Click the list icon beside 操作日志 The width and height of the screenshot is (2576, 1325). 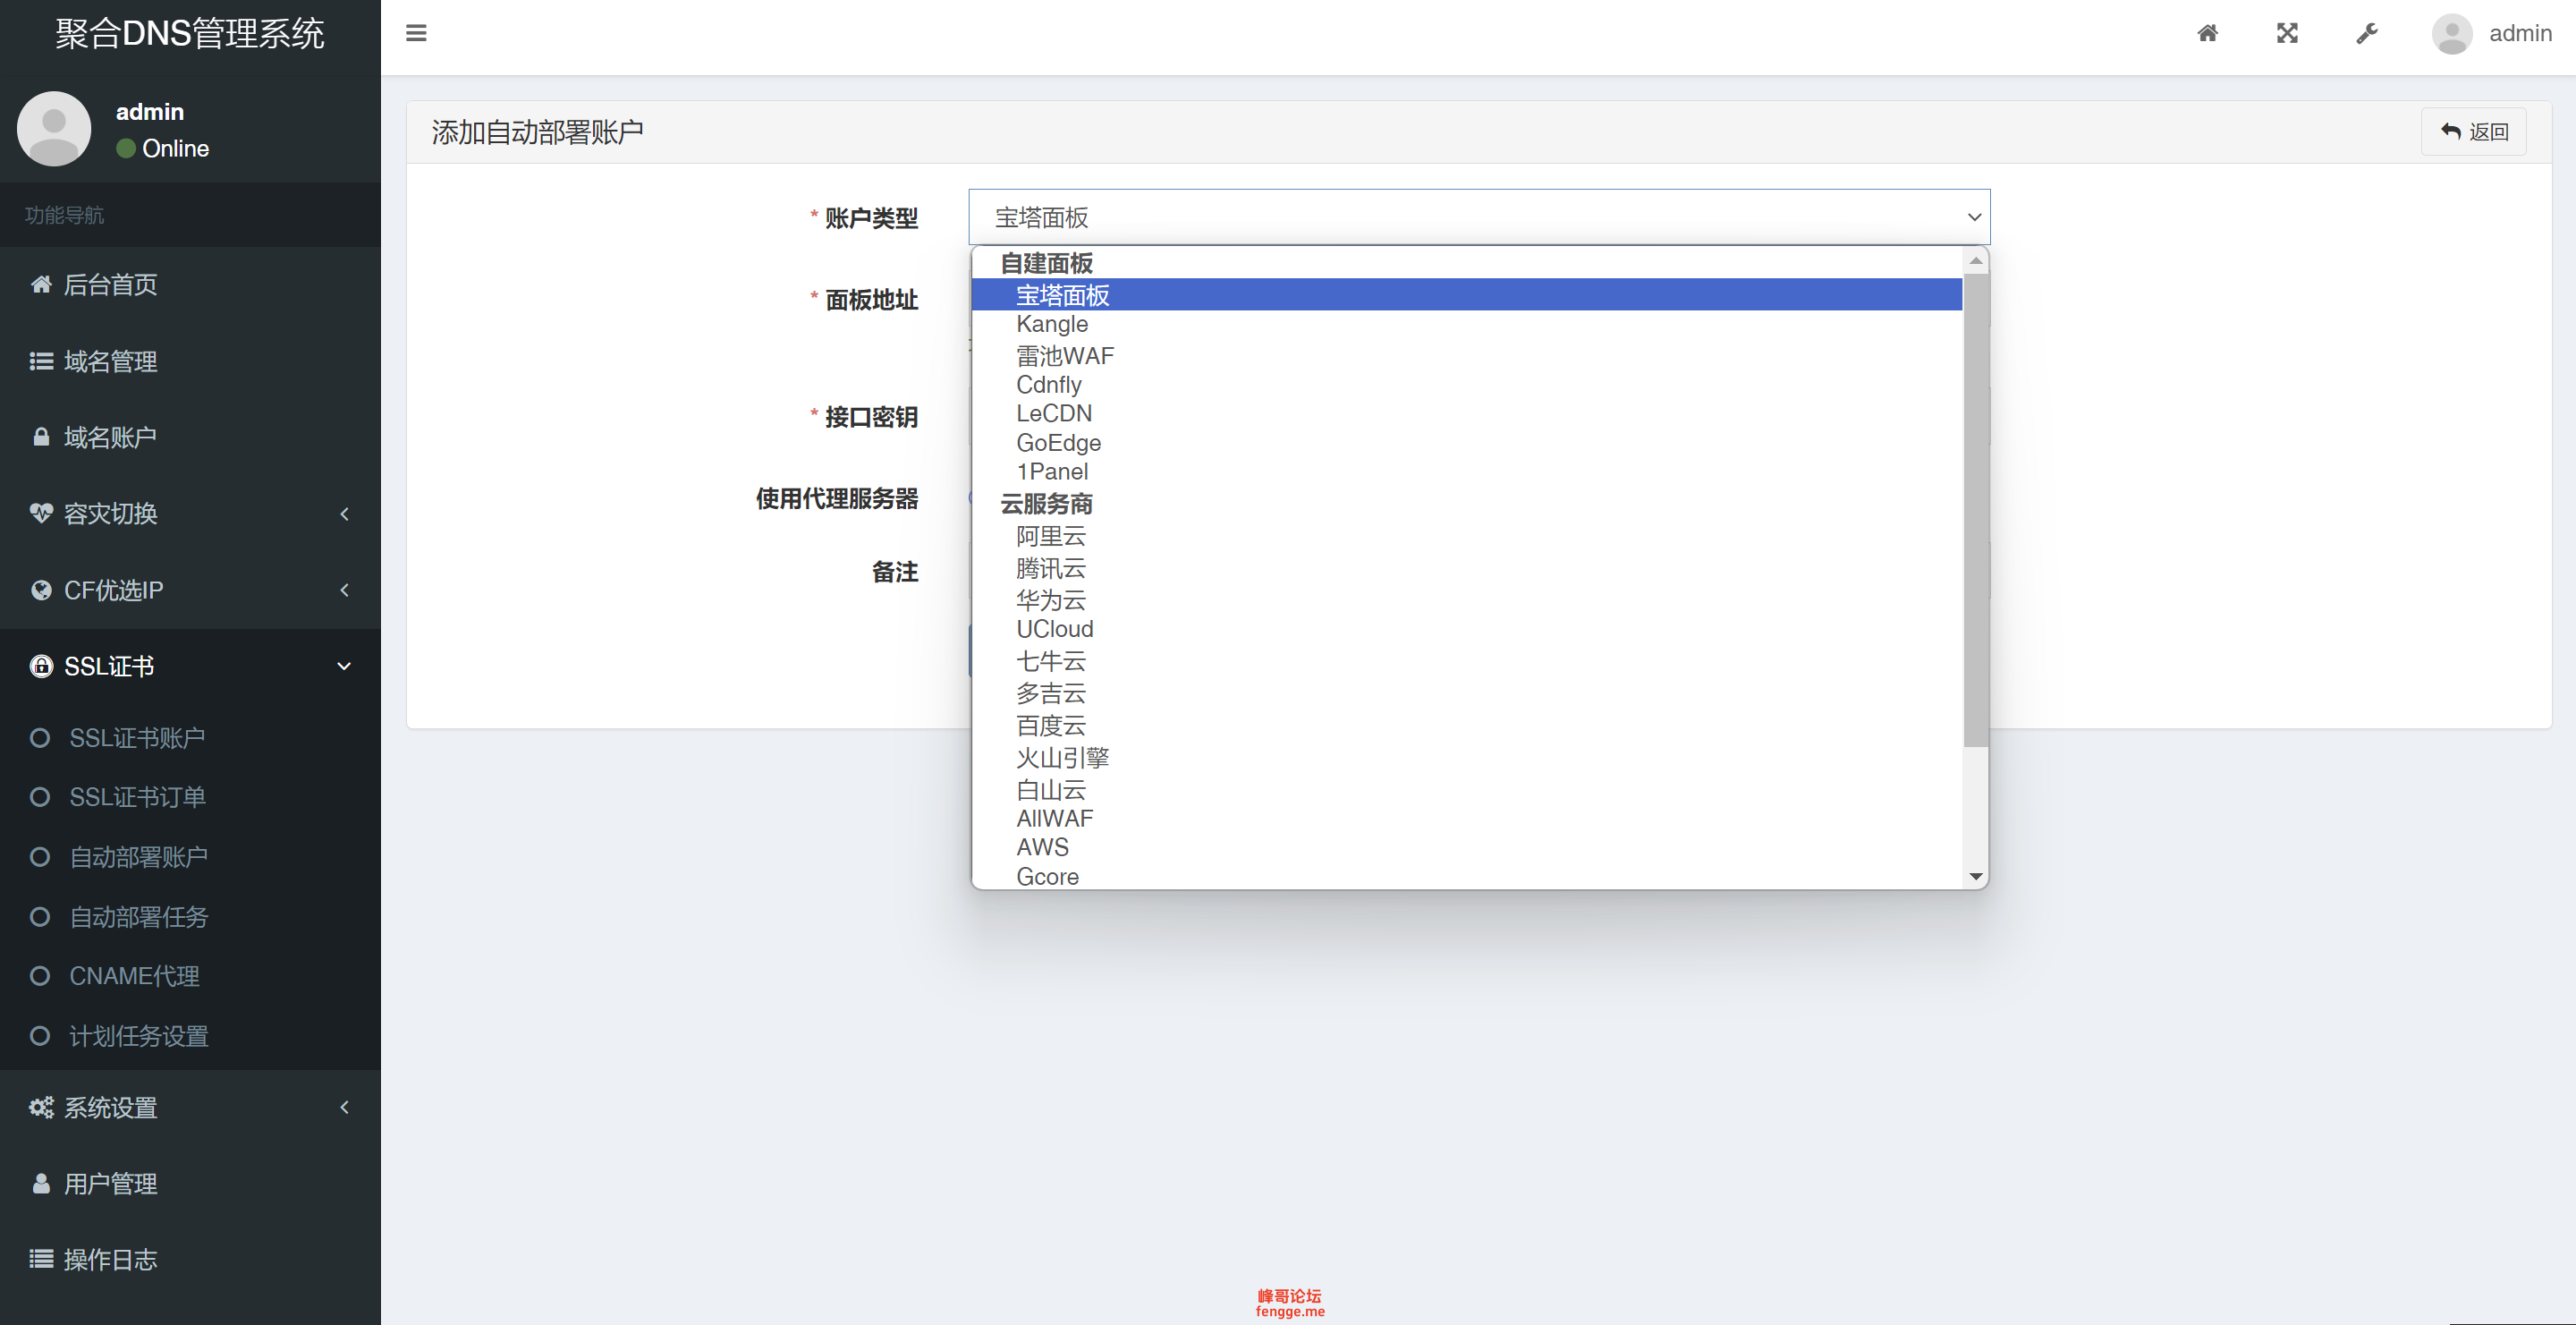click(x=41, y=1259)
